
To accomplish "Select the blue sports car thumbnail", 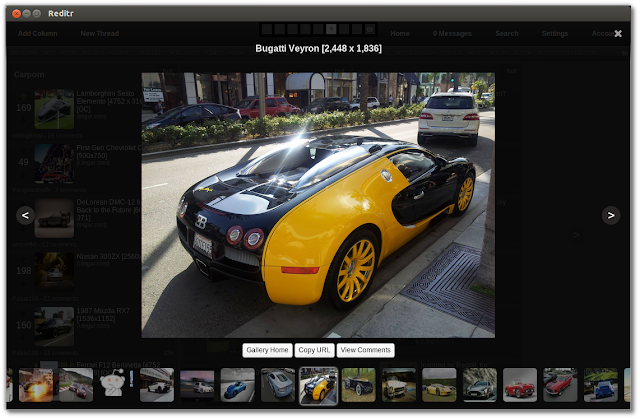I will tap(238, 385).
